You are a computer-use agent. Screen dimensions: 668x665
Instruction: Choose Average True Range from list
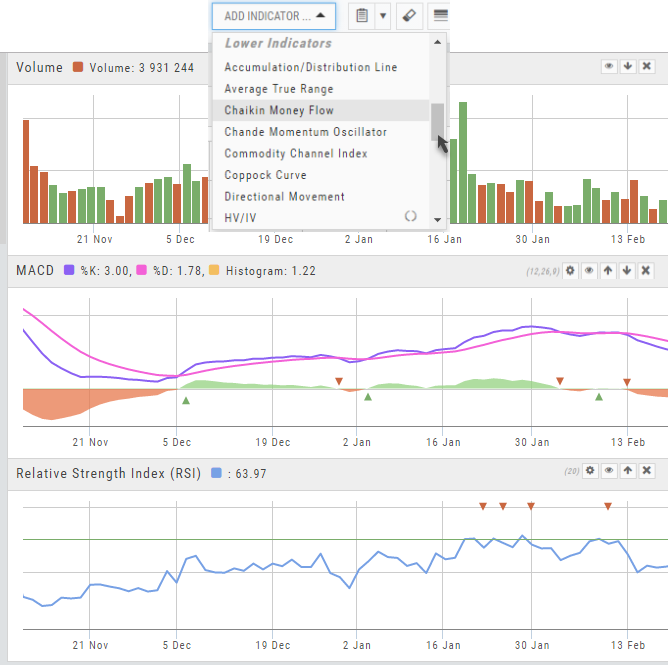279,89
